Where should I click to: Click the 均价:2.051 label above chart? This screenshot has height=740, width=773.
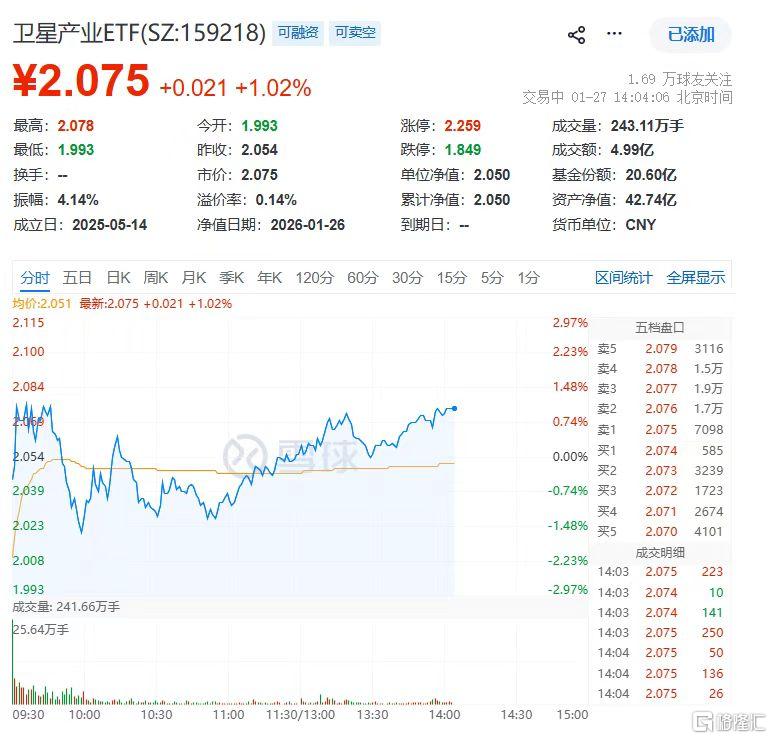42,303
